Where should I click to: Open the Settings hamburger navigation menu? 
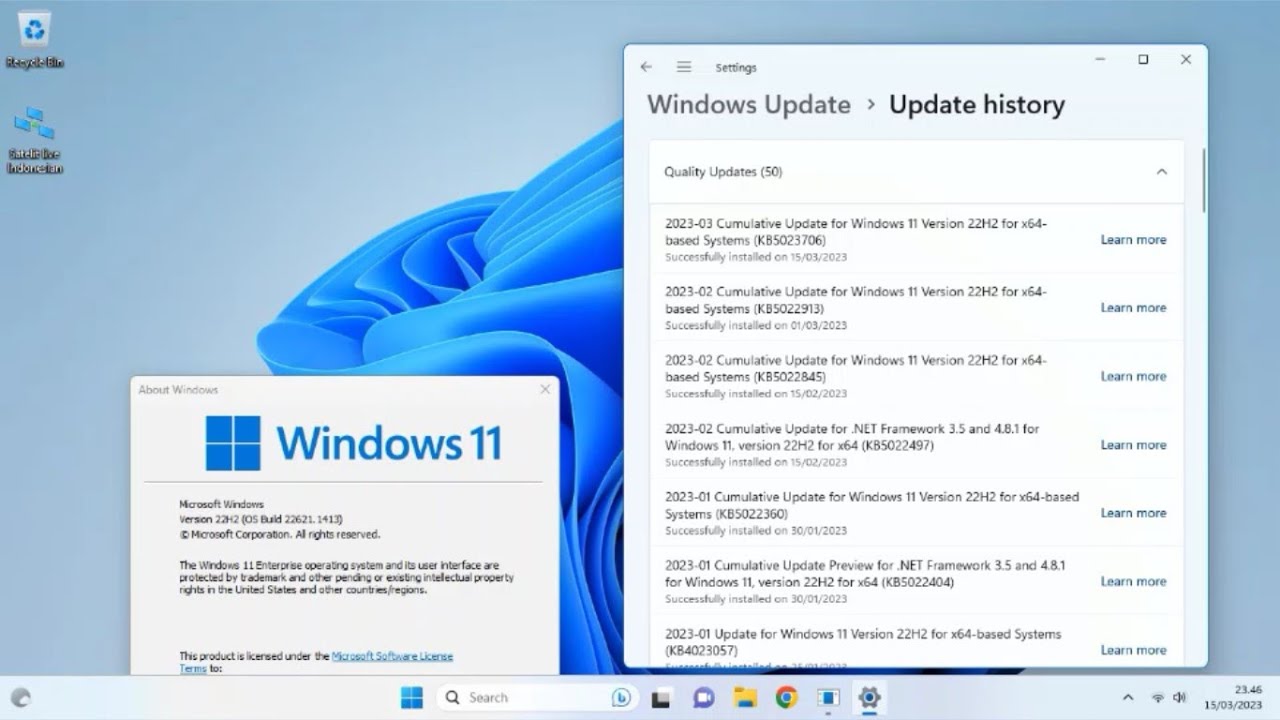click(x=684, y=67)
